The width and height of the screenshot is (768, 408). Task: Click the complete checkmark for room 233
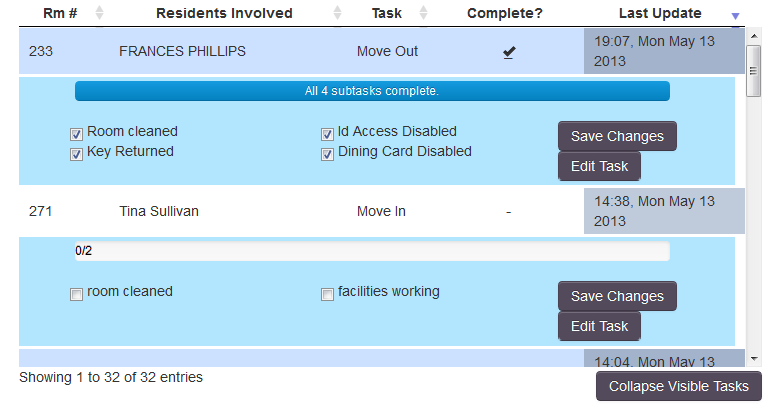pos(509,52)
